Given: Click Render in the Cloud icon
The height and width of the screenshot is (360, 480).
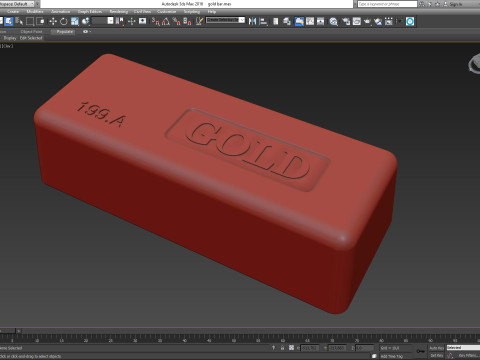Looking at the screenshot, I should [x=378, y=21].
